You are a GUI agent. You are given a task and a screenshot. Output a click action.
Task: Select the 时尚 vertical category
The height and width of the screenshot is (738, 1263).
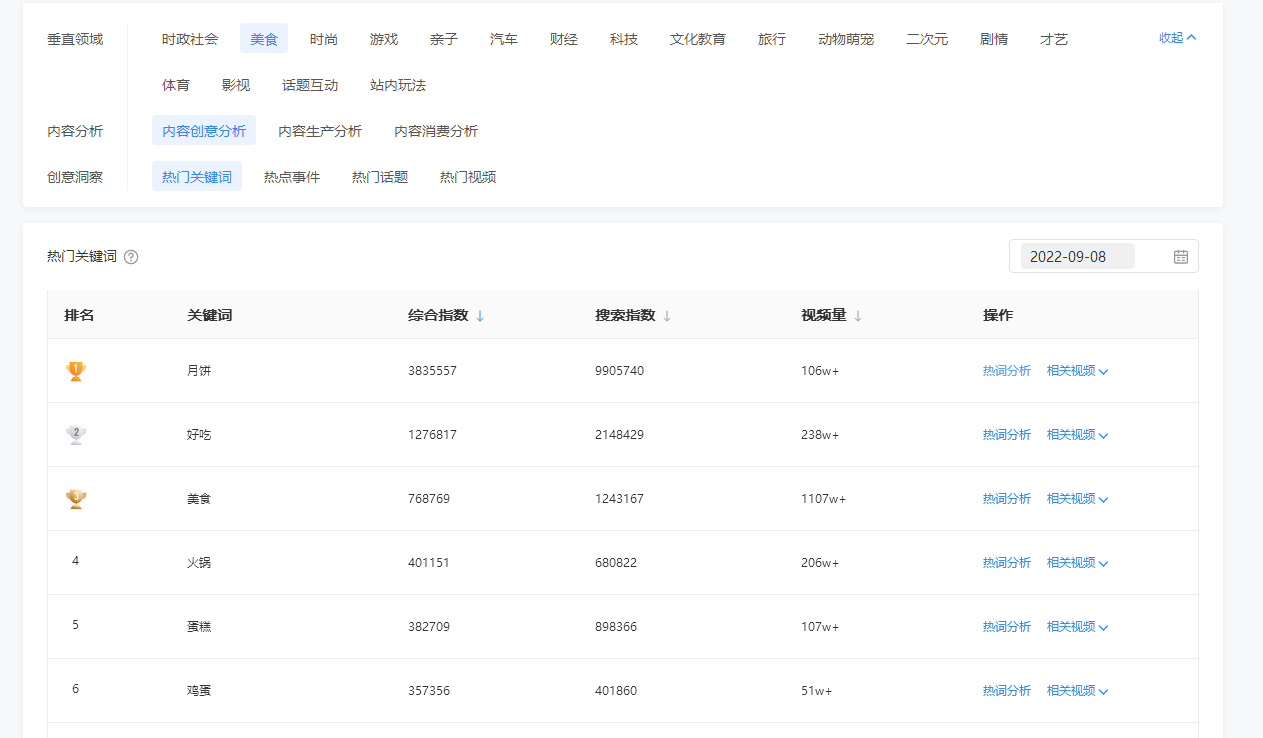coord(323,39)
